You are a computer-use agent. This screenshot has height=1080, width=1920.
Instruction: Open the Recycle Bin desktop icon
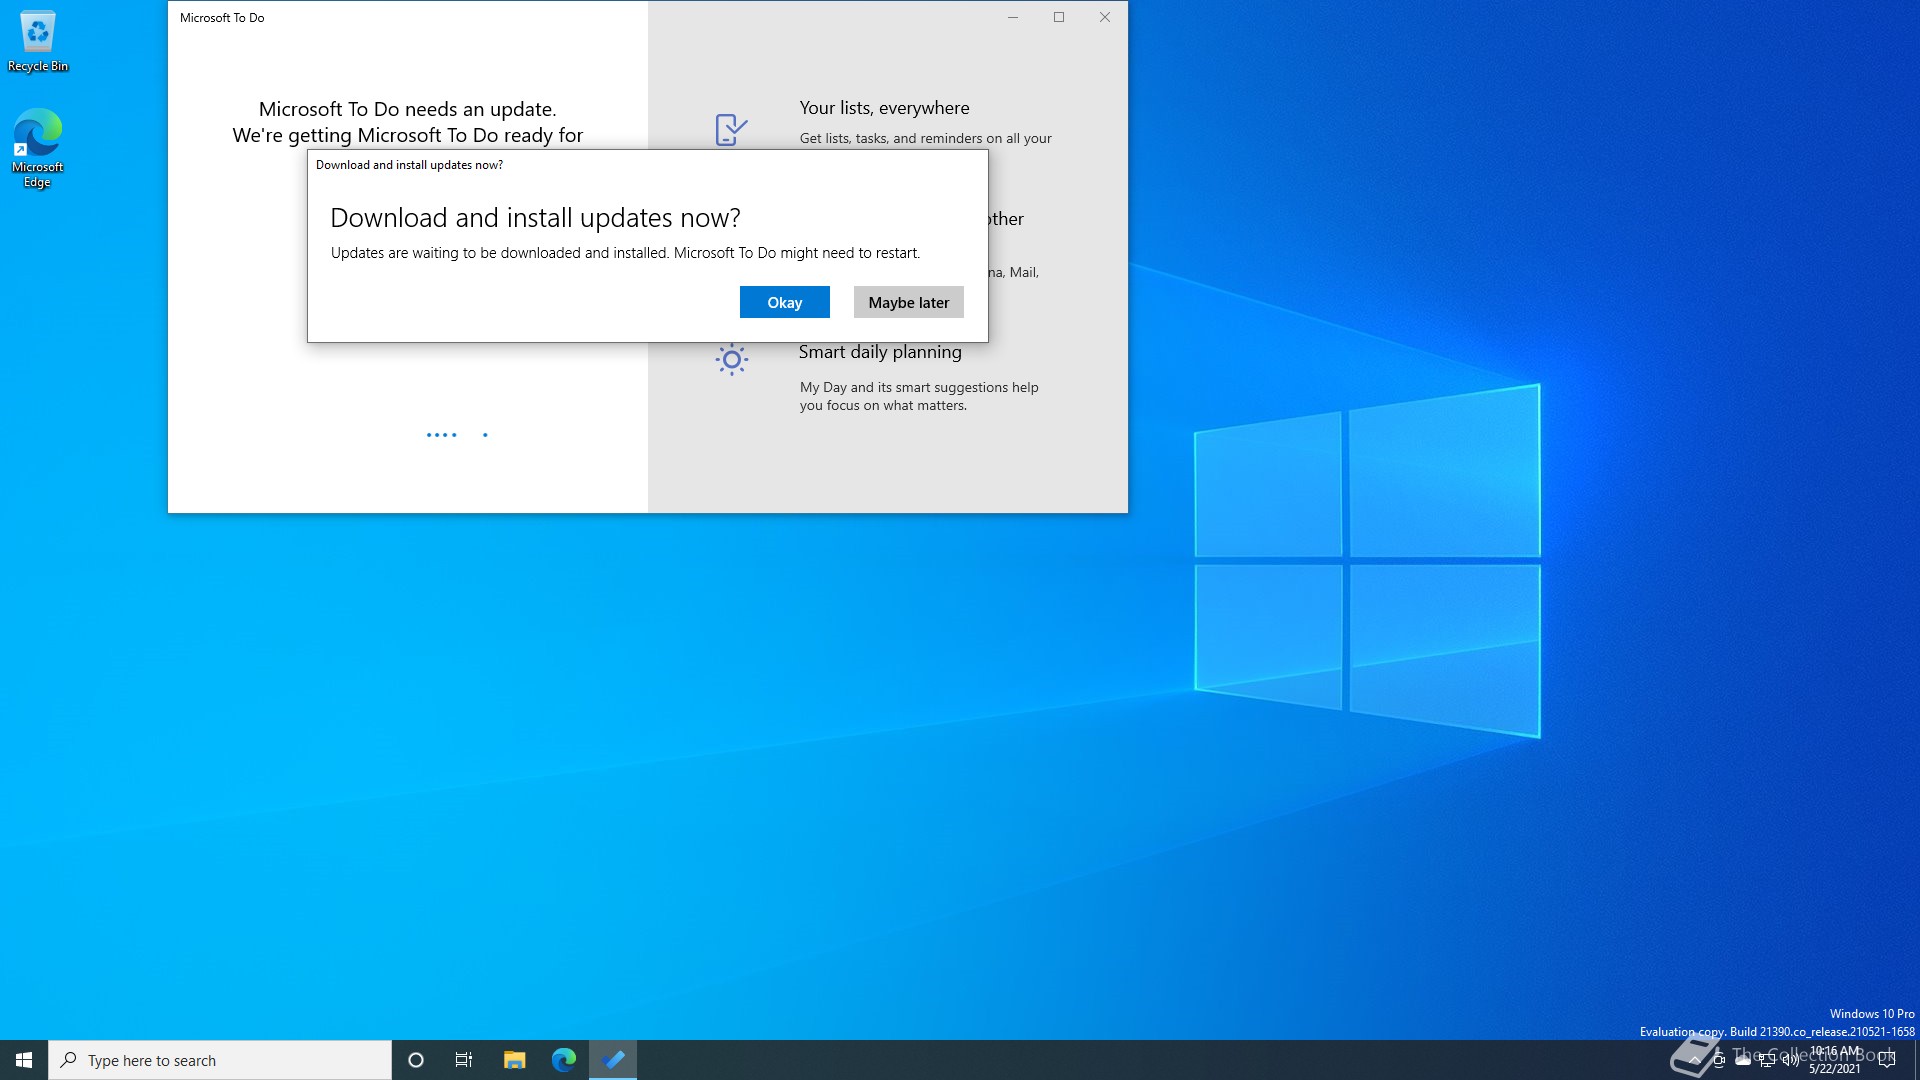click(x=38, y=42)
